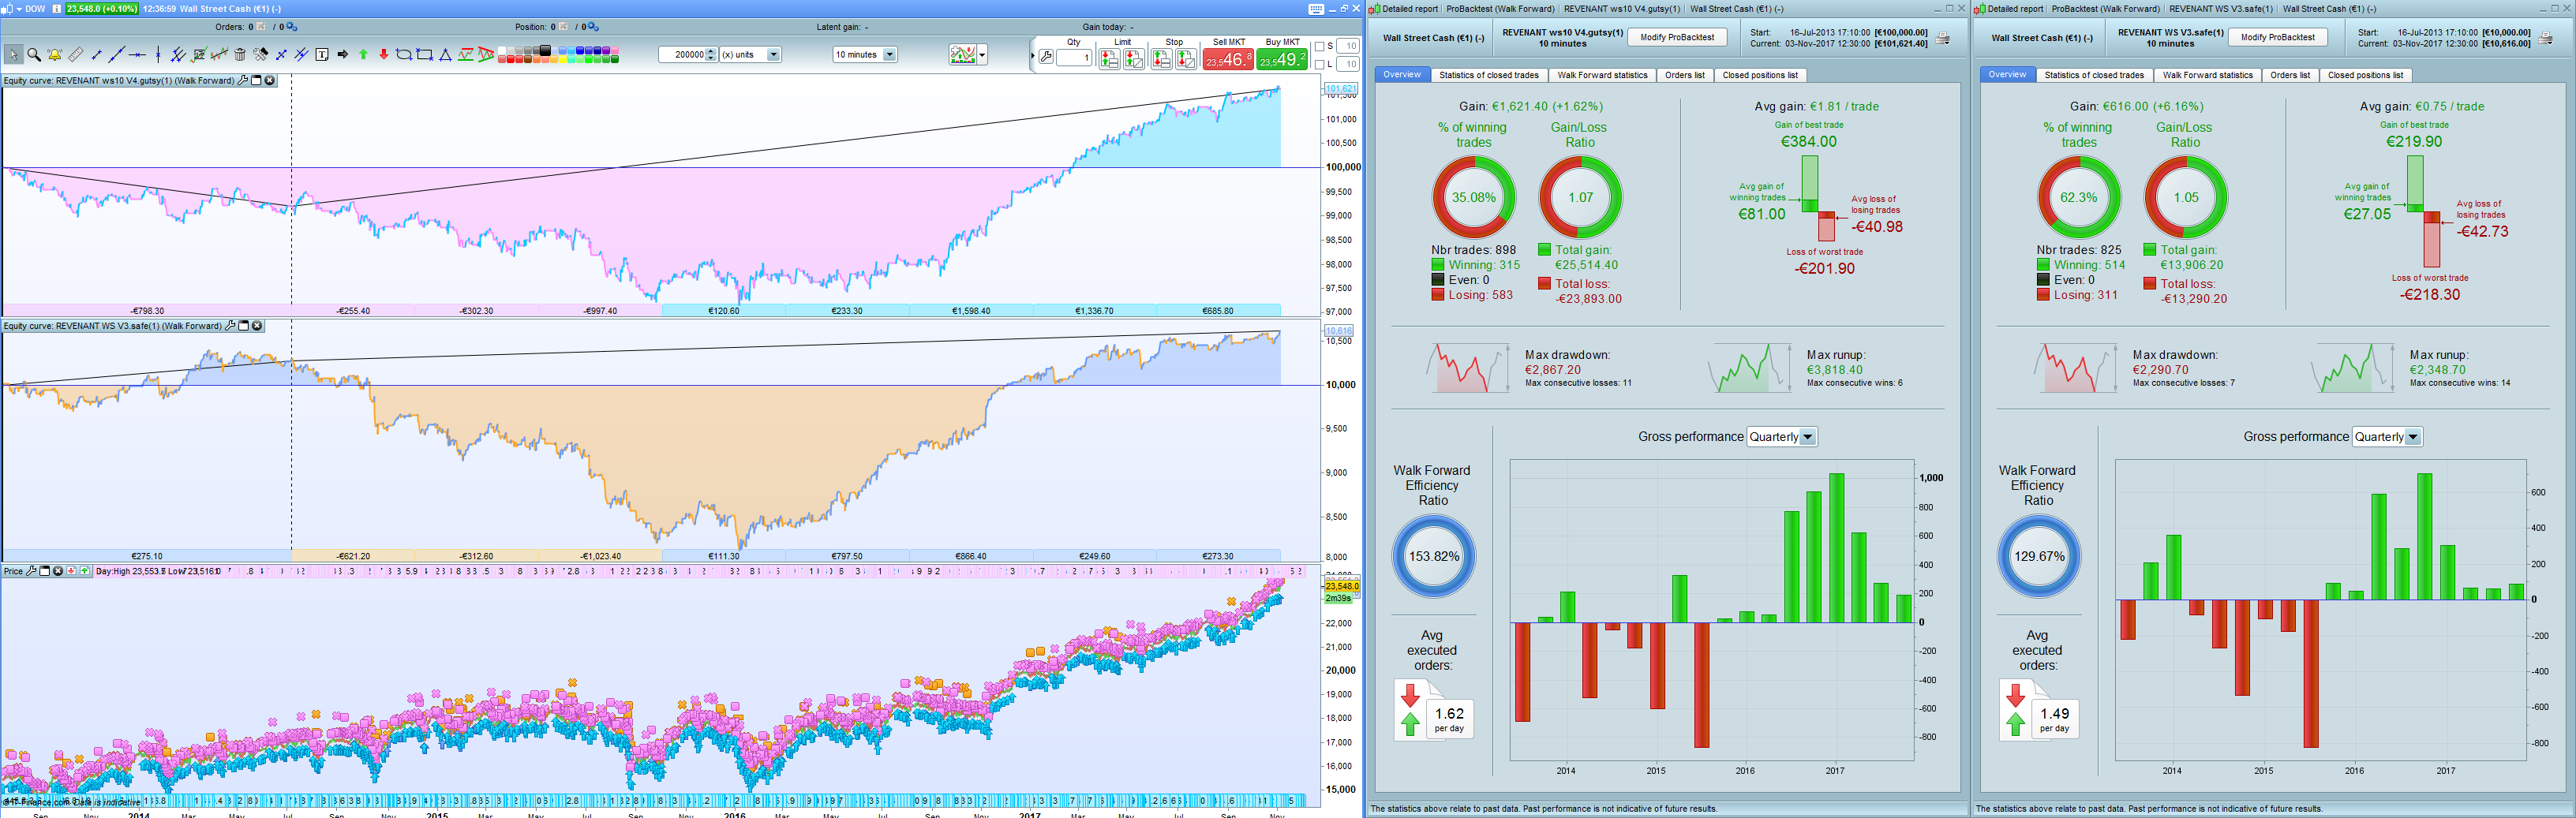
Task: Maximize the WS V3.safe equity curve panel
Action: point(243,326)
